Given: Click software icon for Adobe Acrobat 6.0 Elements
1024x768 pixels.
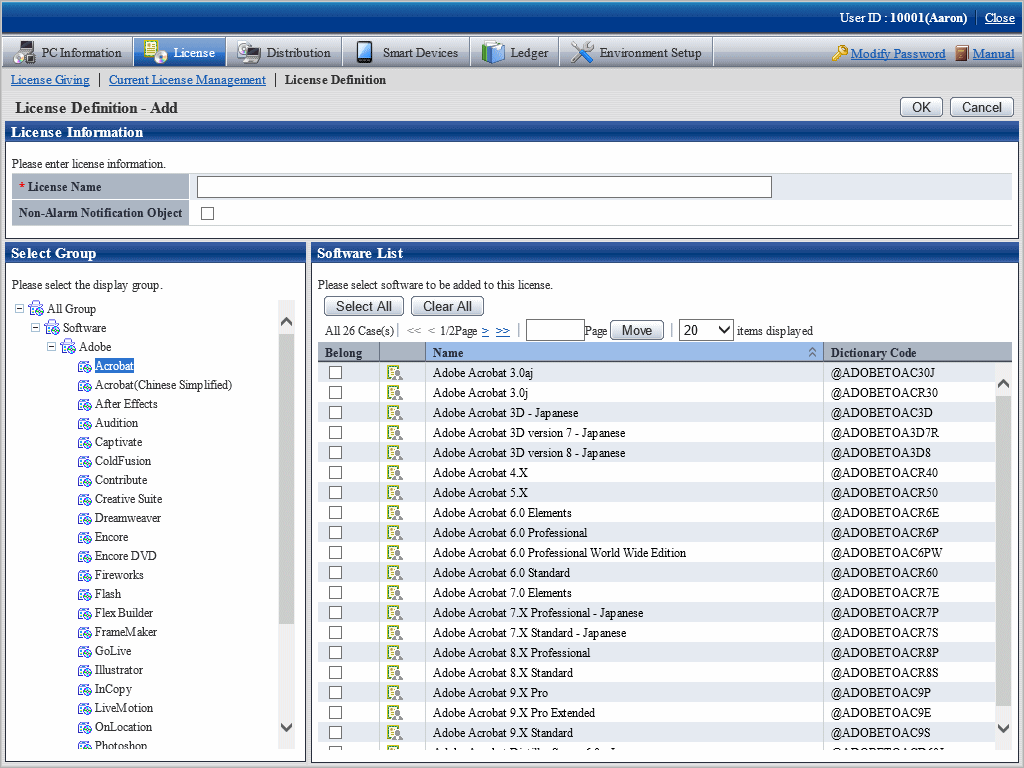Looking at the screenshot, I should [394, 513].
